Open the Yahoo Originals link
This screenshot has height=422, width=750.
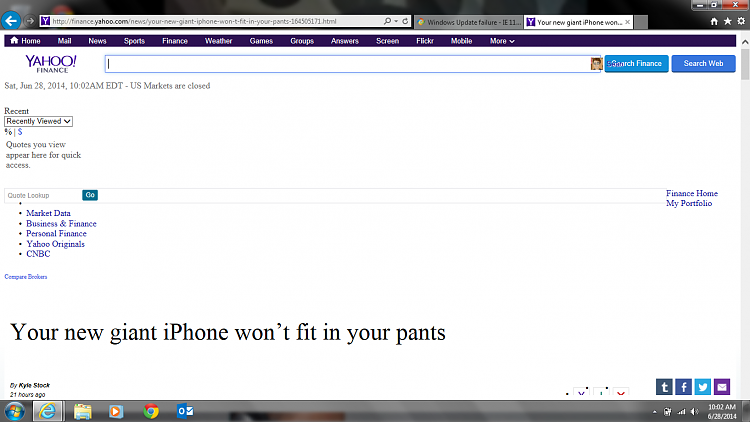[x=55, y=244]
